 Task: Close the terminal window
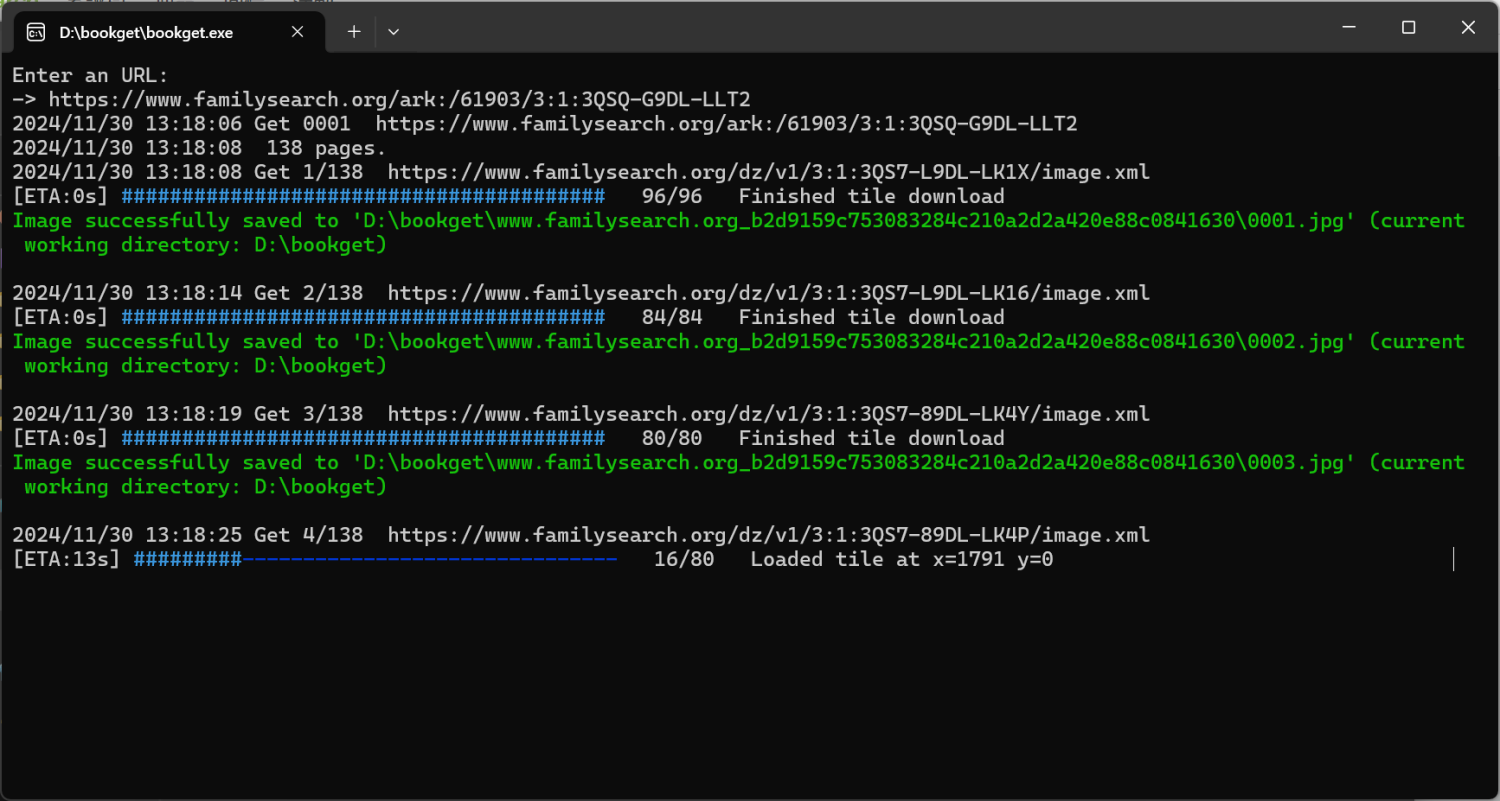tap(1467, 28)
